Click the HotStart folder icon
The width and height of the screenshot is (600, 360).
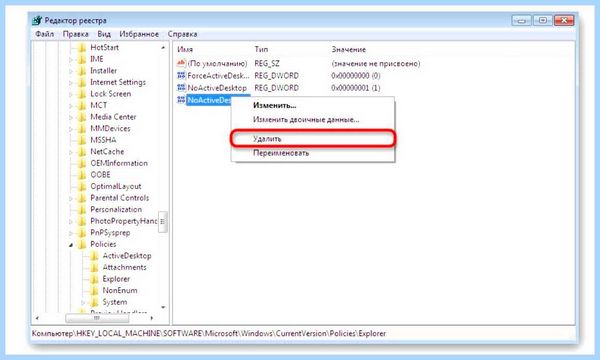(x=82, y=48)
